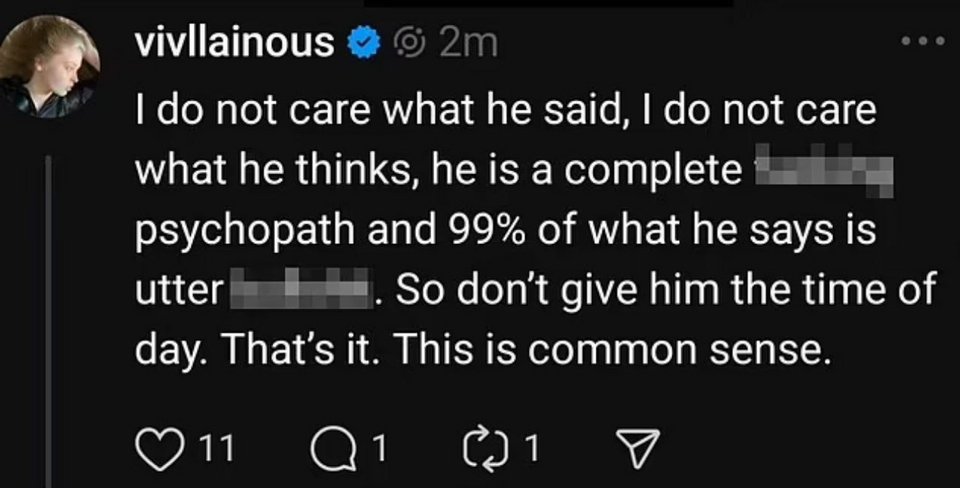Open the three-dot more options menu
The height and width of the screenshot is (488, 960).
(x=923, y=42)
